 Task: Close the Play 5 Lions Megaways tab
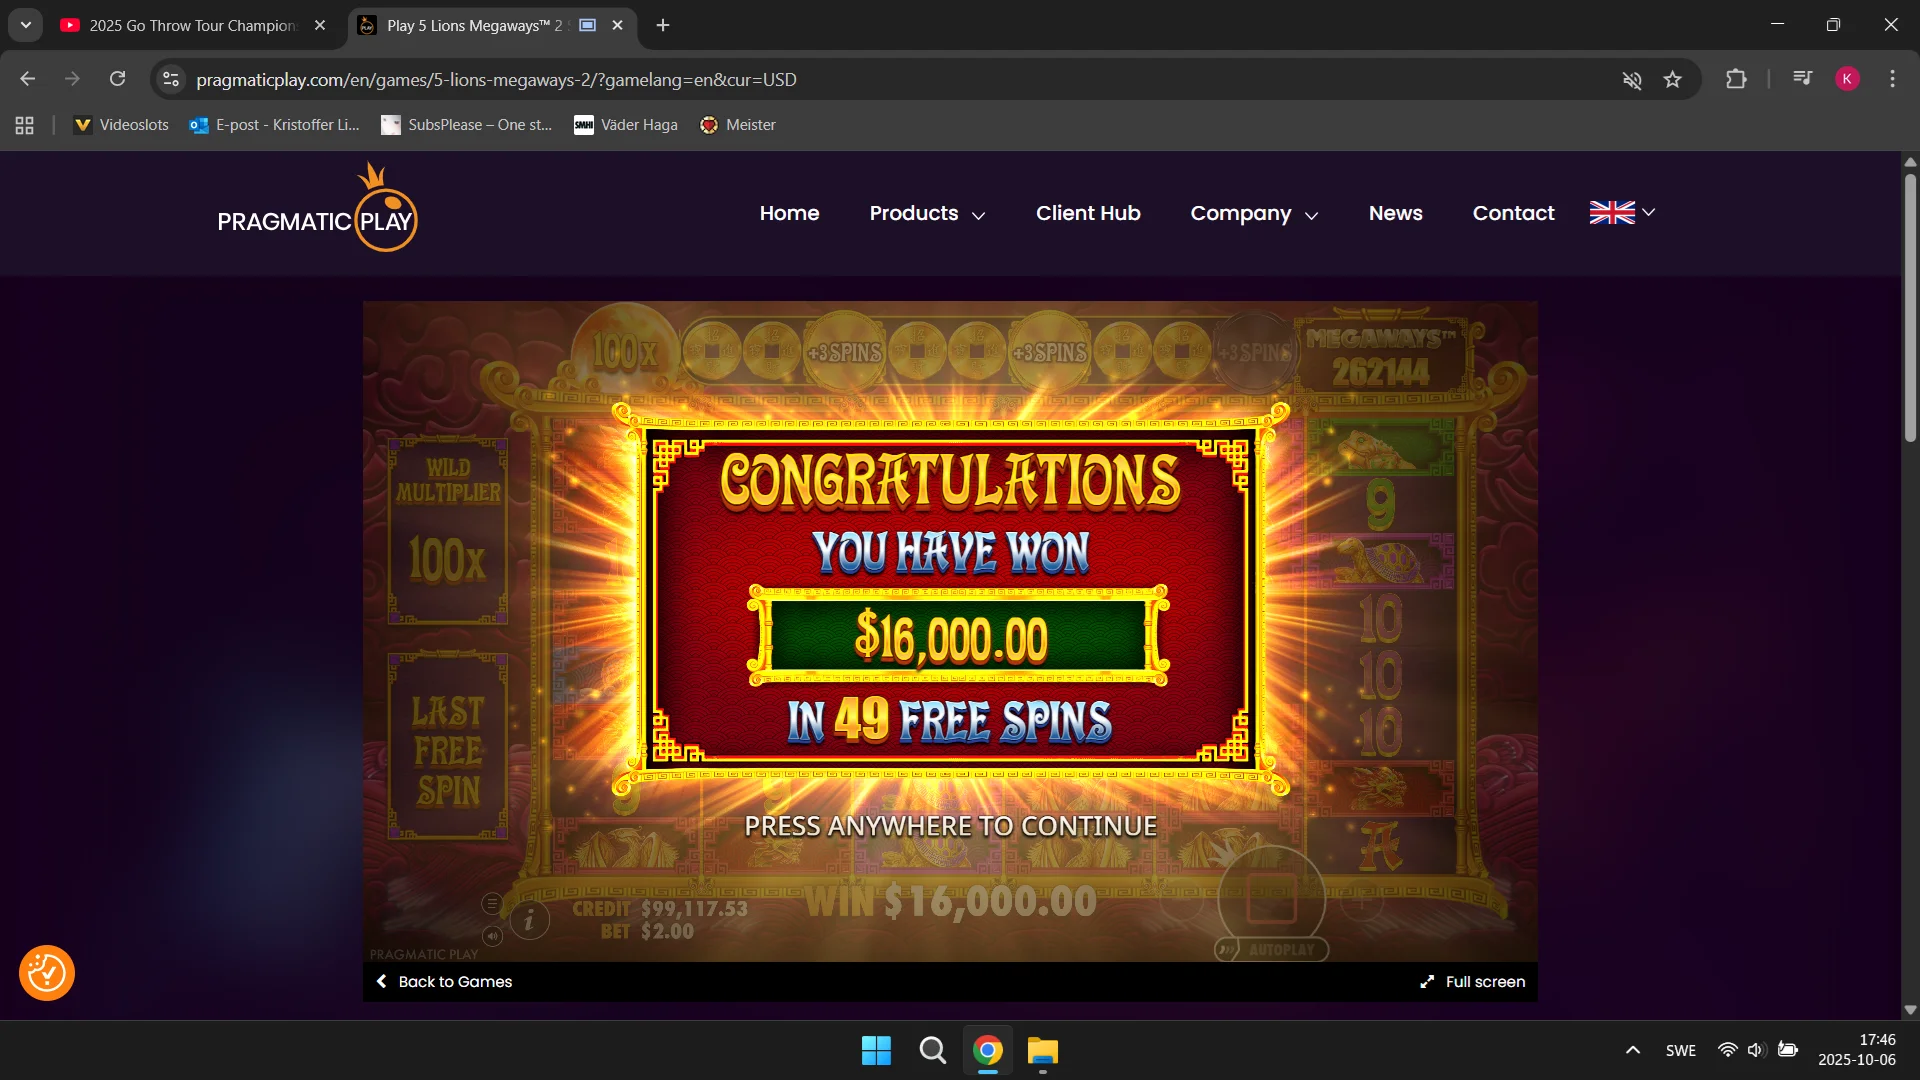pos(618,26)
